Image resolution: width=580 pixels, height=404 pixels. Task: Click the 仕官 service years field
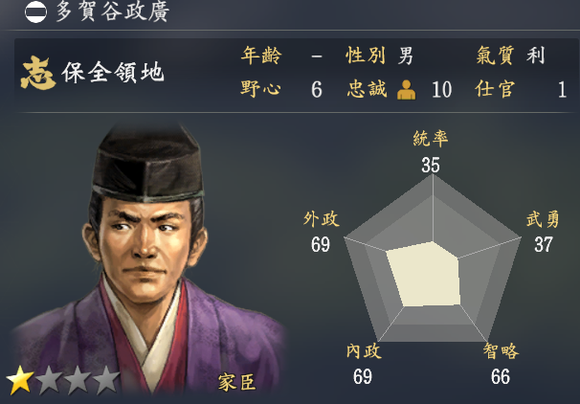tap(521, 90)
